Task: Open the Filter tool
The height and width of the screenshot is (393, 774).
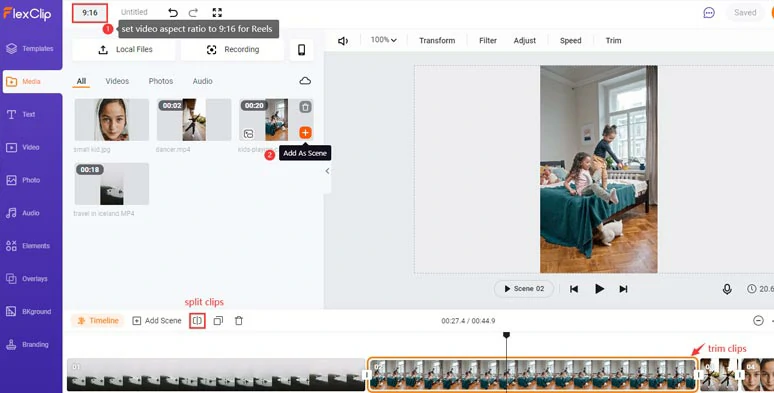Action: pyautogui.click(x=488, y=40)
